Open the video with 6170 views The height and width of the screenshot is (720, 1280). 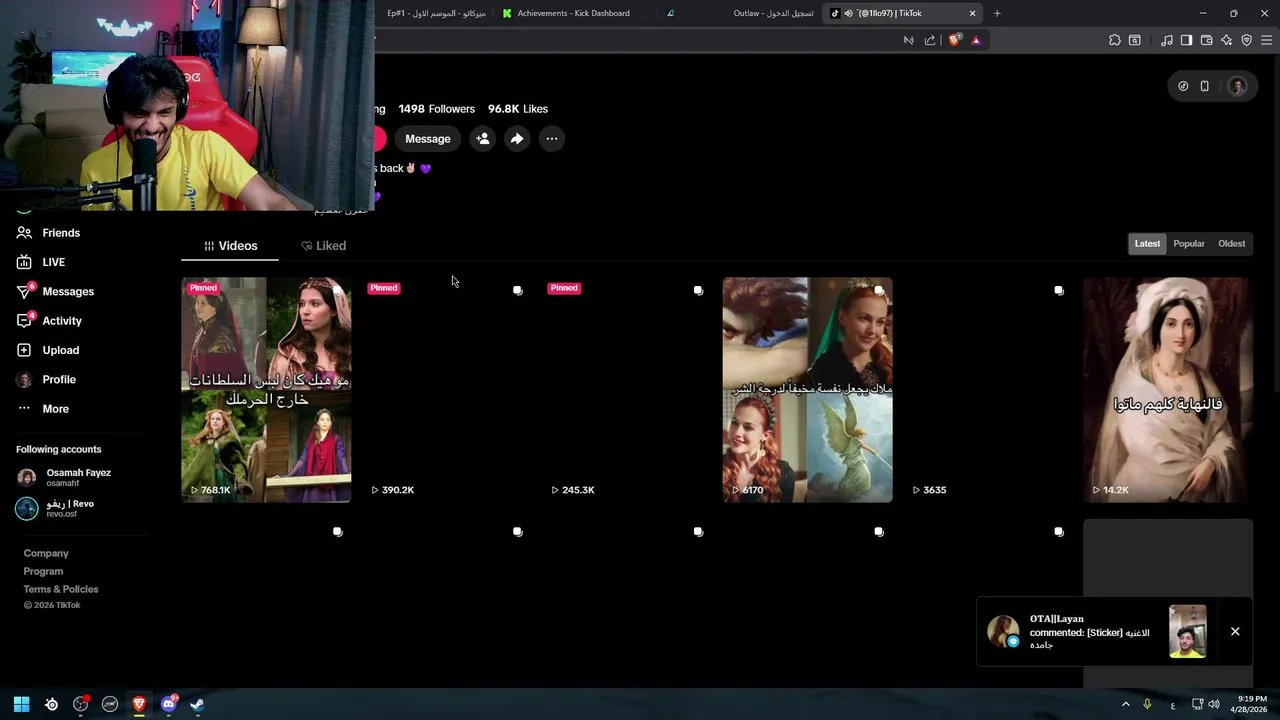click(x=807, y=390)
